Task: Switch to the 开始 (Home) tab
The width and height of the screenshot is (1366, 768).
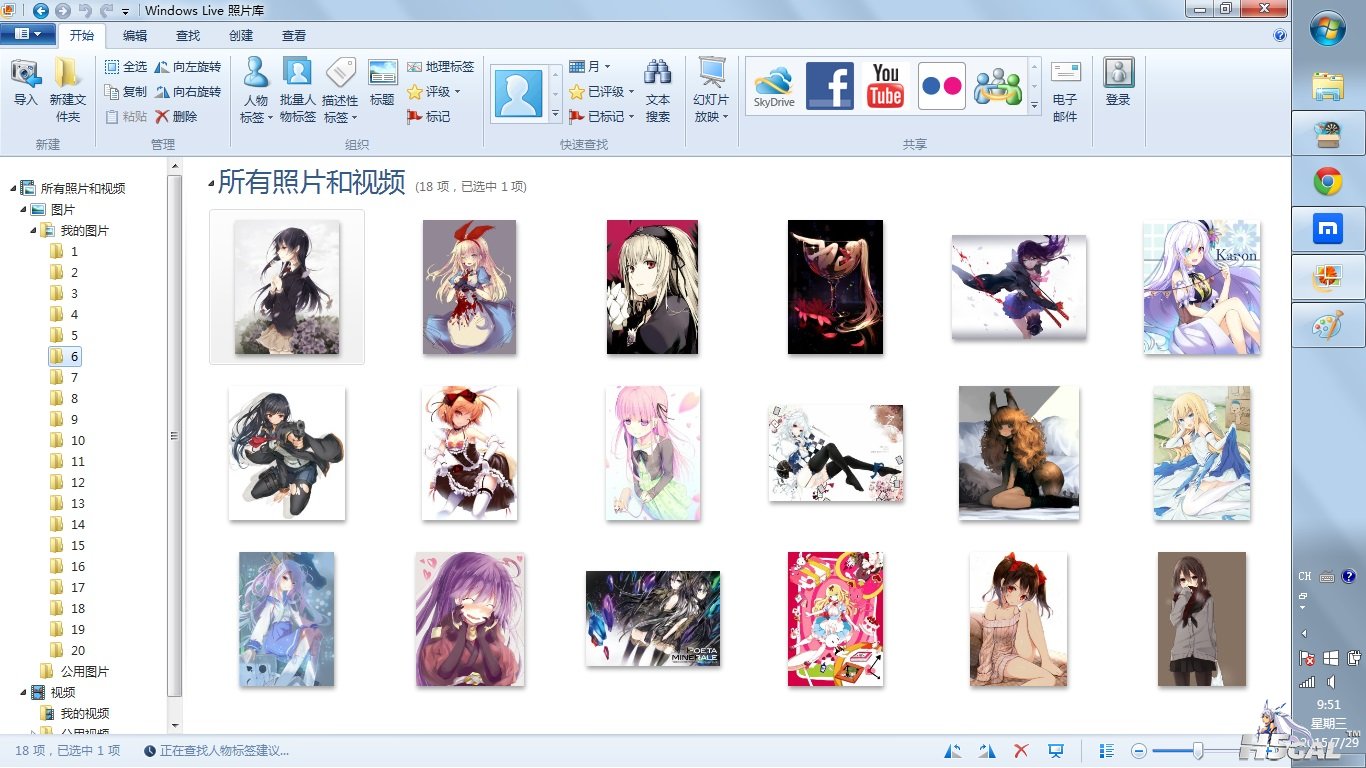Action: (x=82, y=36)
